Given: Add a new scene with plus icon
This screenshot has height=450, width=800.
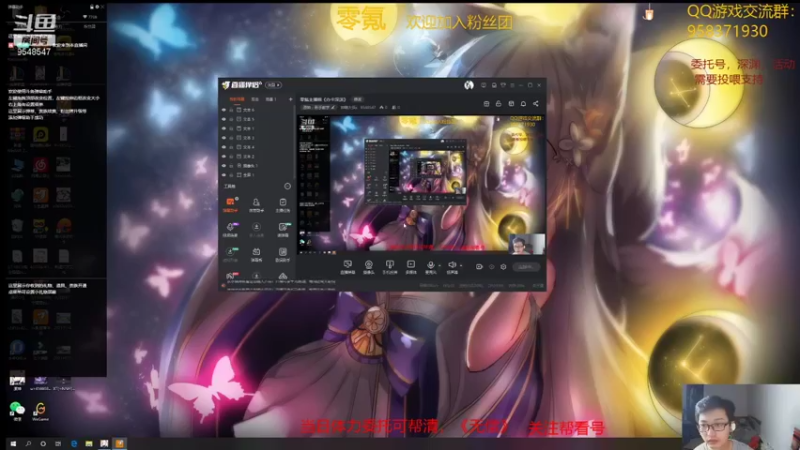Looking at the screenshot, I should click(290, 99).
